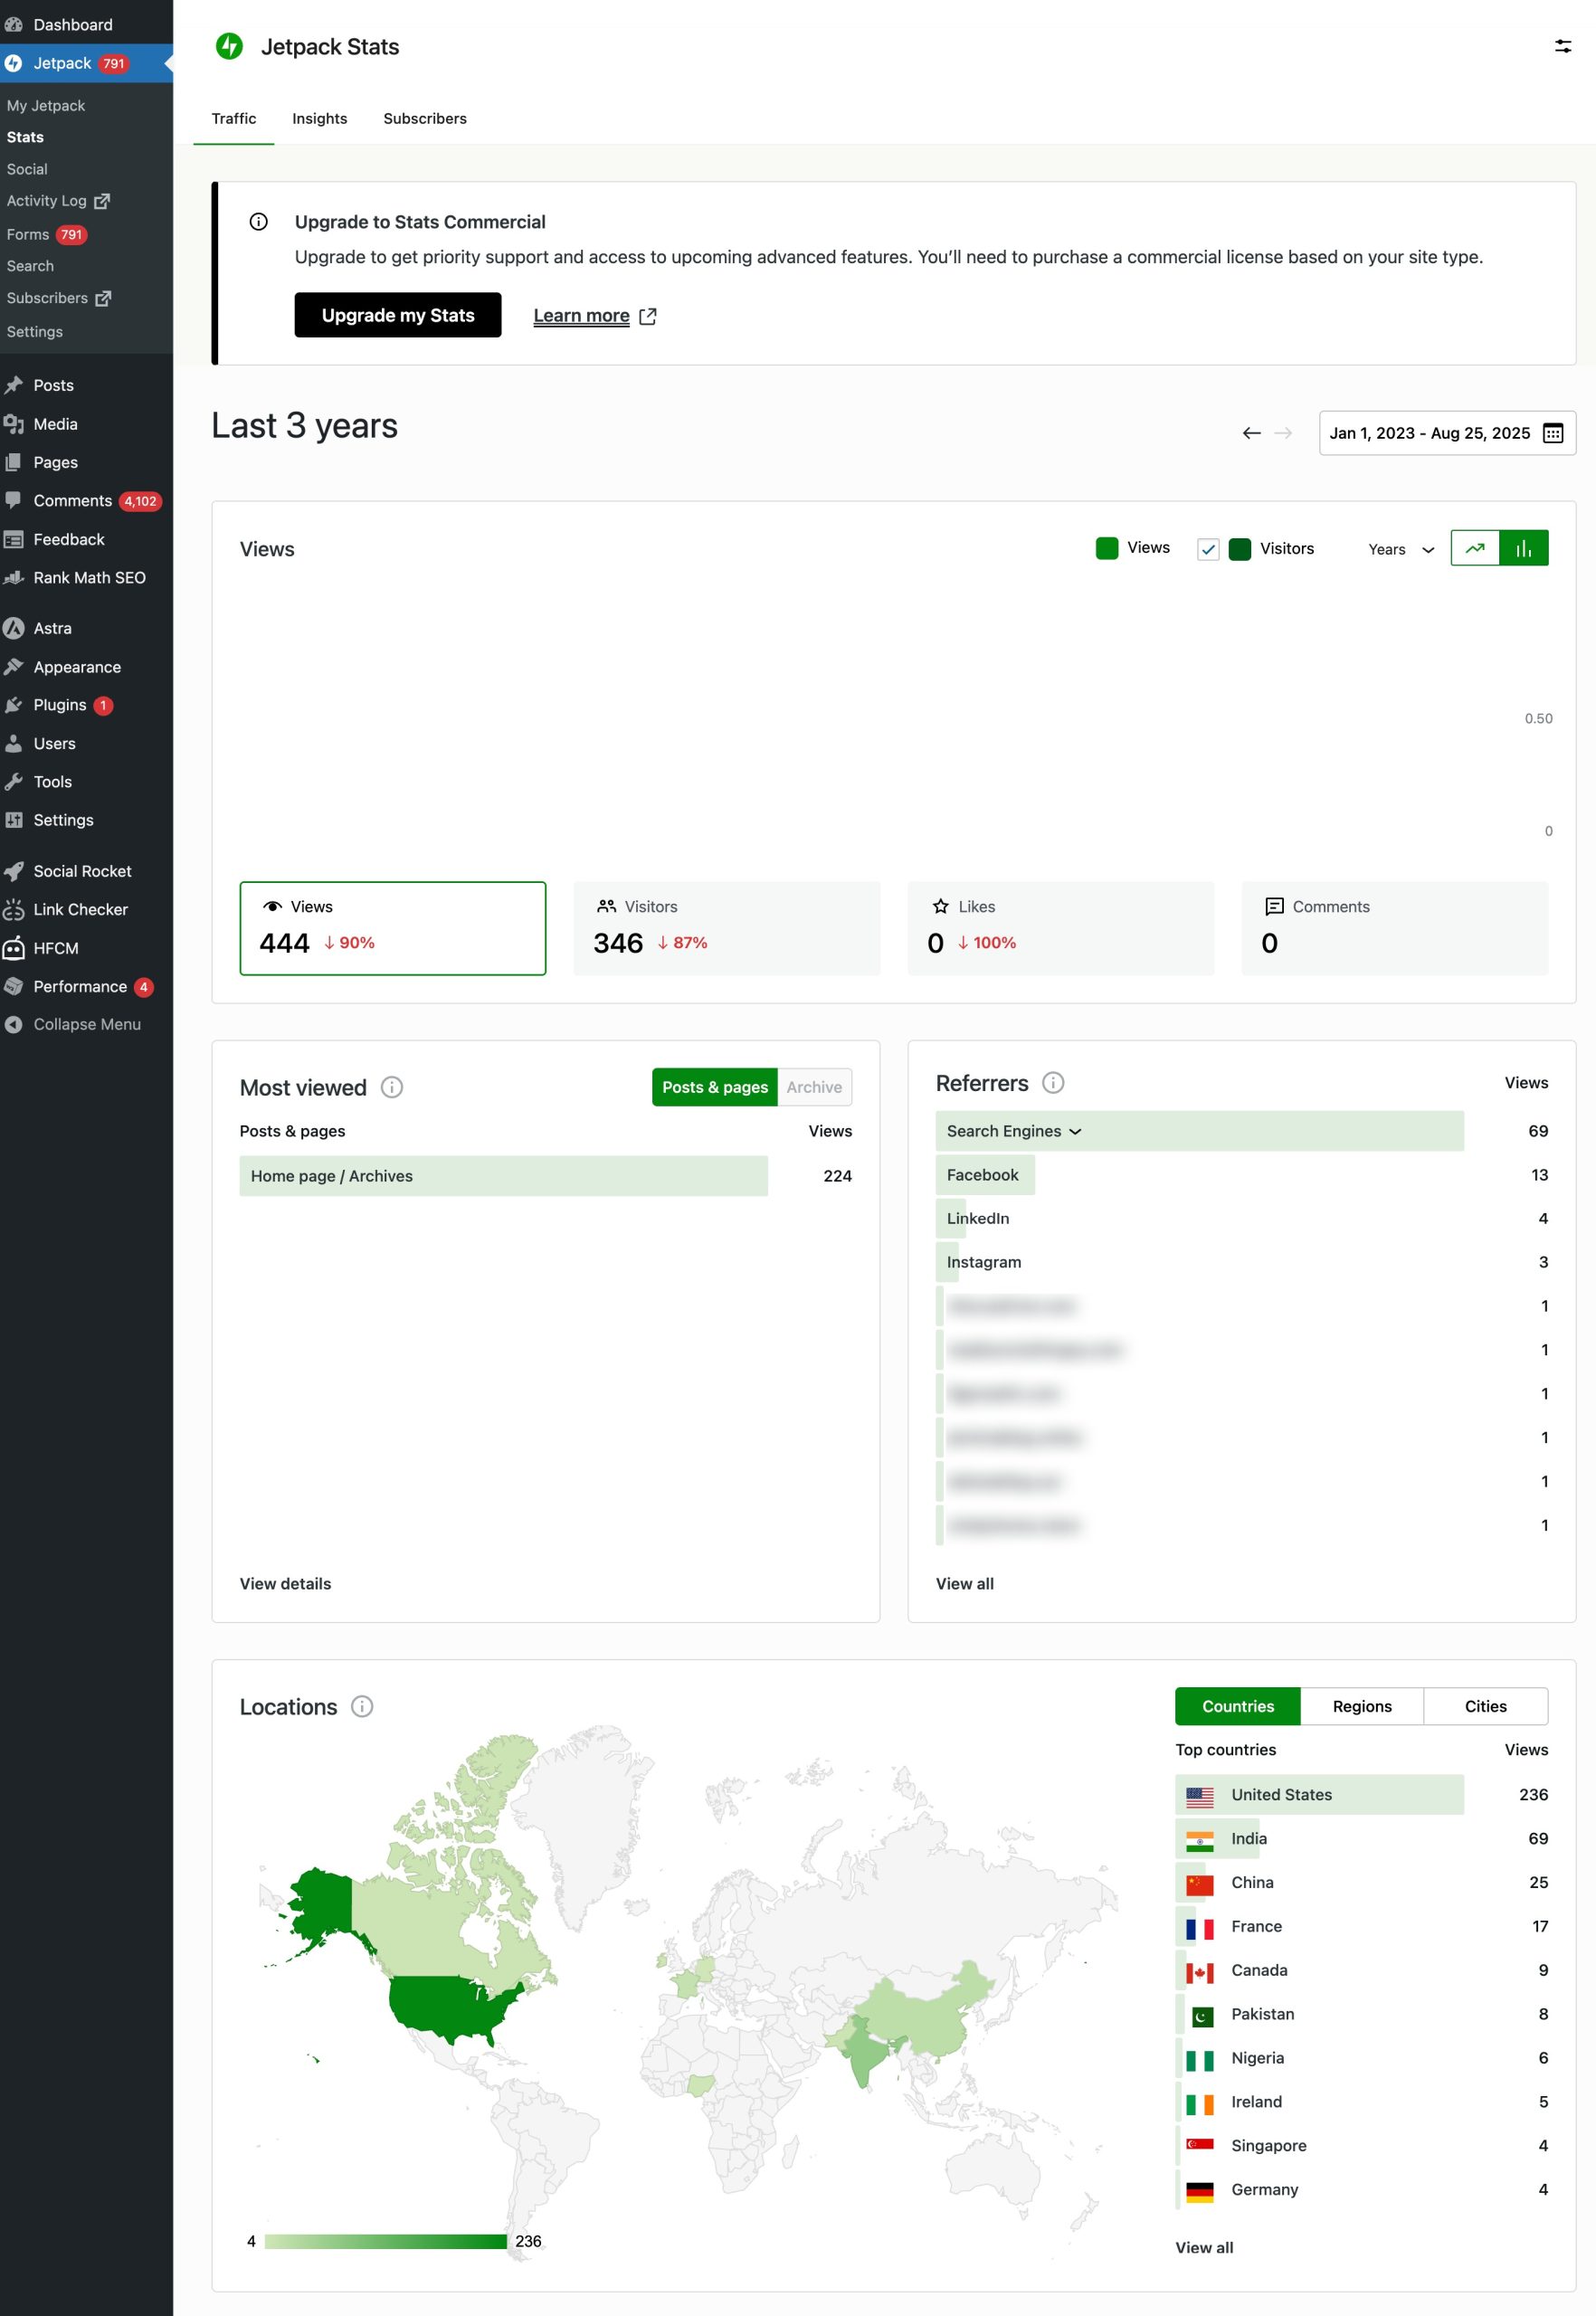Click the Rank Math SEO icon
This screenshot has height=2316, width=1596.
click(x=14, y=577)
